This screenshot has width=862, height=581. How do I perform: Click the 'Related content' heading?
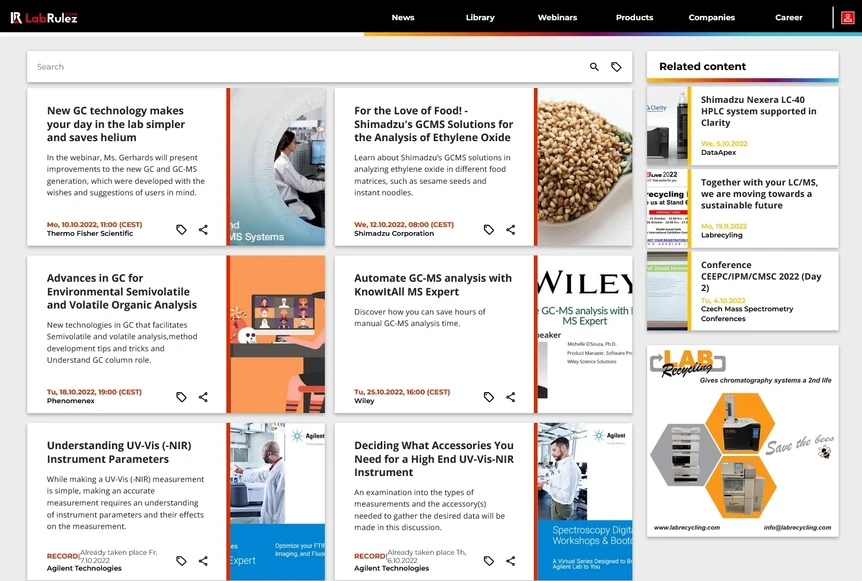[x=703, y=67]
